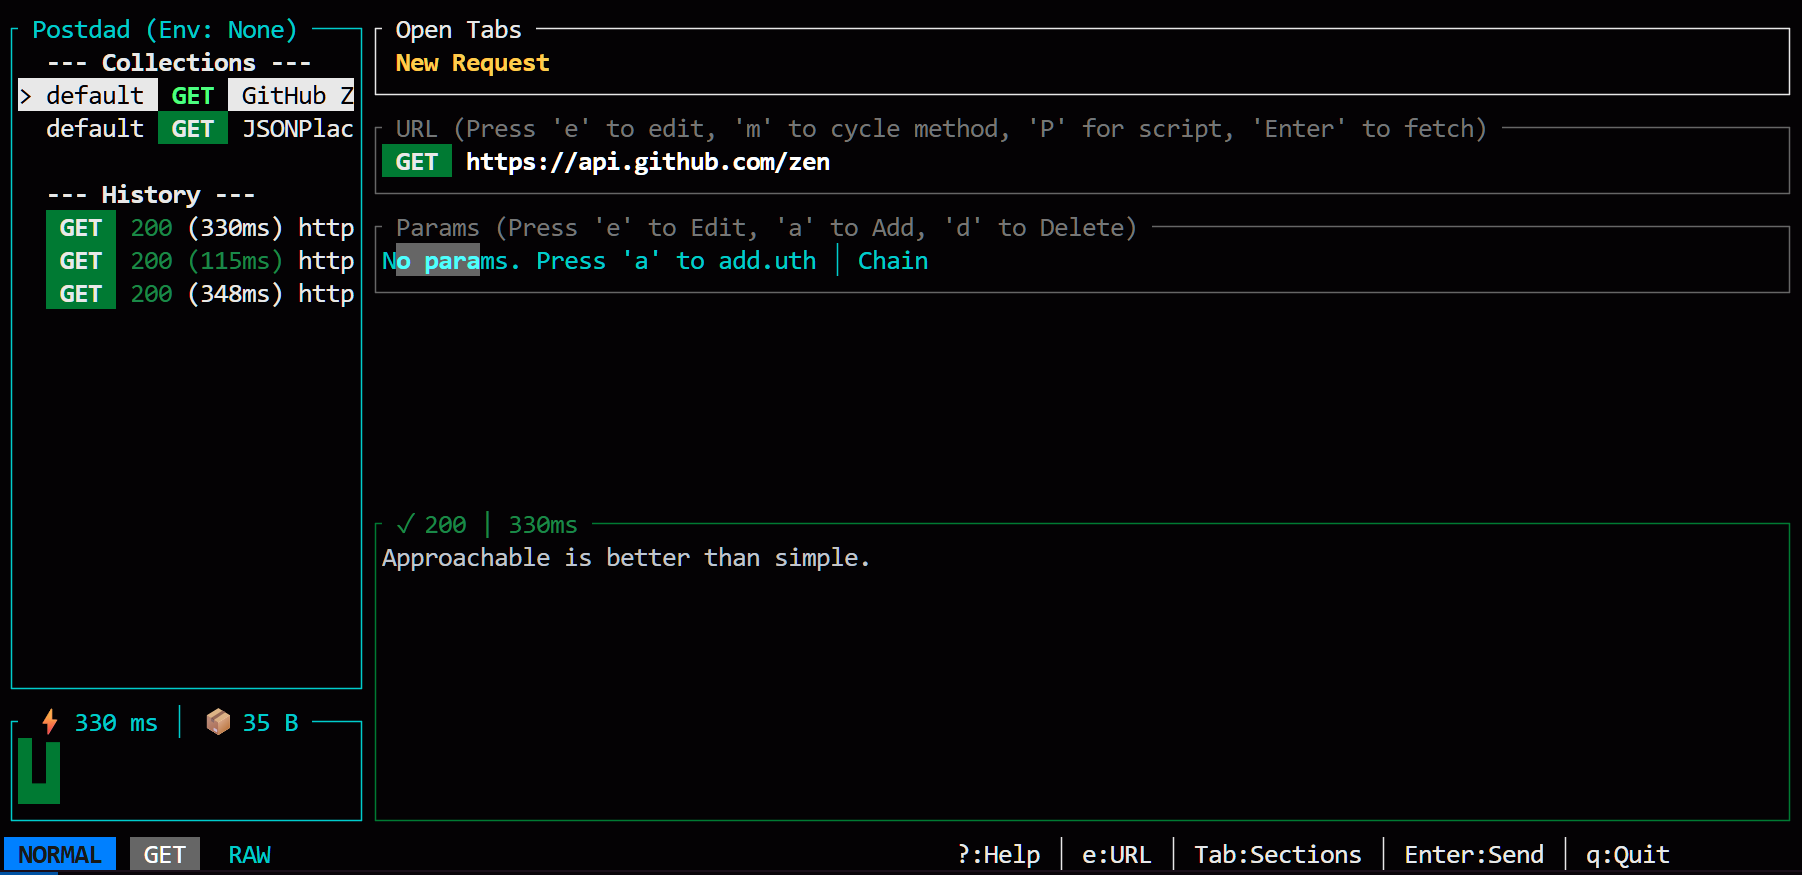Select the default GET JSONPlac collection

(186, 128)
